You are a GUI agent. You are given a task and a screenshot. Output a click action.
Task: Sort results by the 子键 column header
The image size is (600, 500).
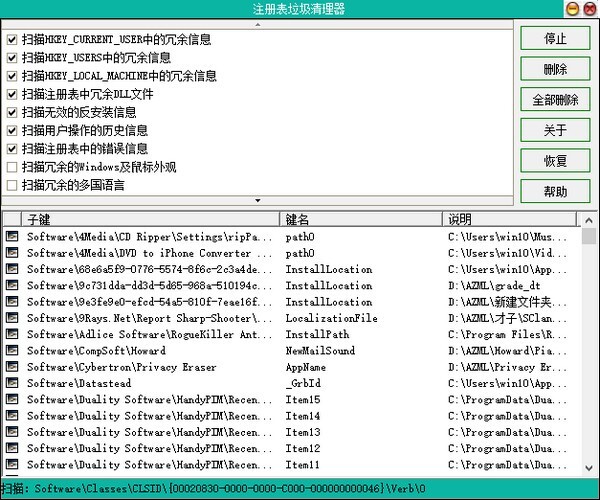coord(150,219)
